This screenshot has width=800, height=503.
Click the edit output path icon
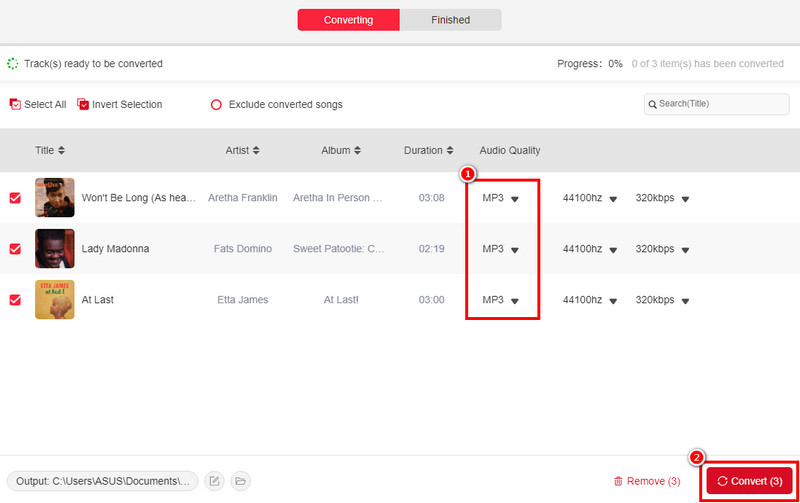214,481
